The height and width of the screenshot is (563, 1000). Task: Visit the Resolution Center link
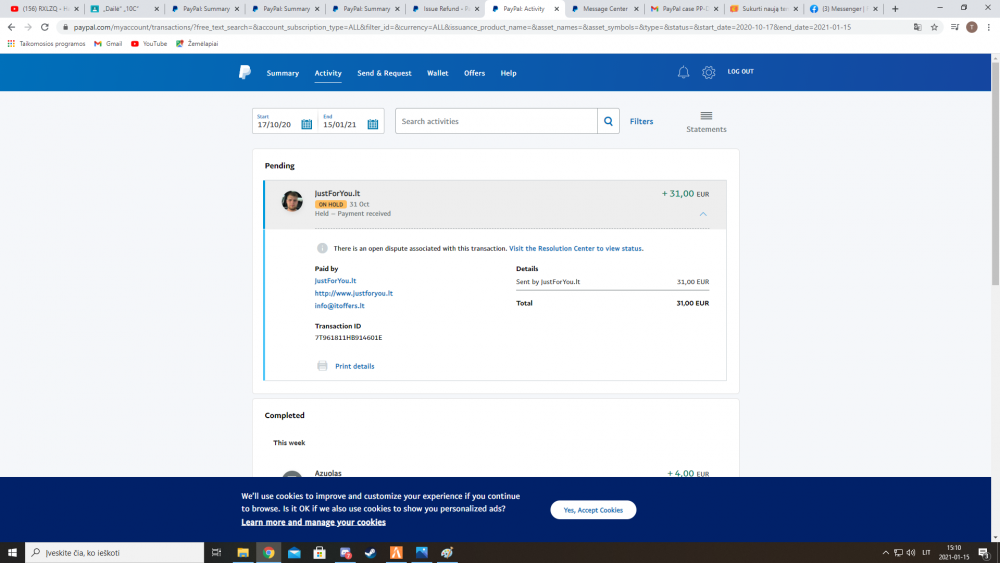point(576,249)
